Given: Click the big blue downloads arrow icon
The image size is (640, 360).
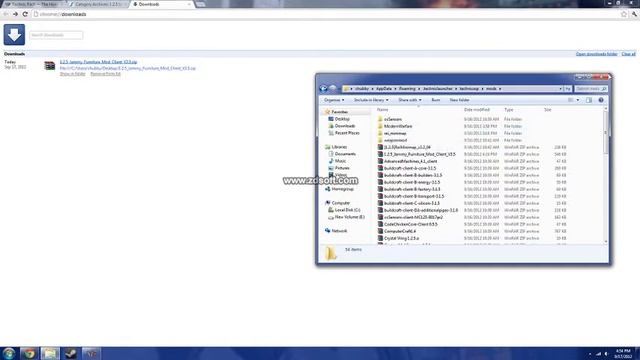Looking at the screenshot, I should tap(14, 35).
